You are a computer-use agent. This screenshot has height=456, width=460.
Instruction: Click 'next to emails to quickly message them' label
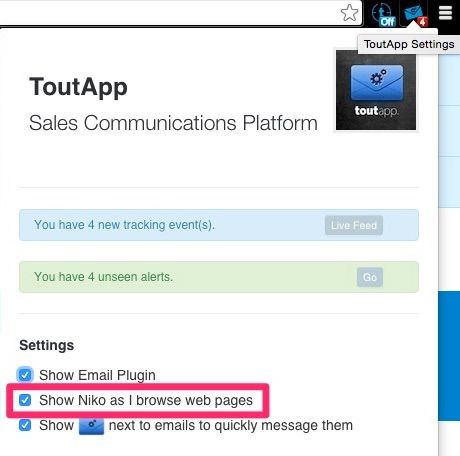tap(231, 426)
